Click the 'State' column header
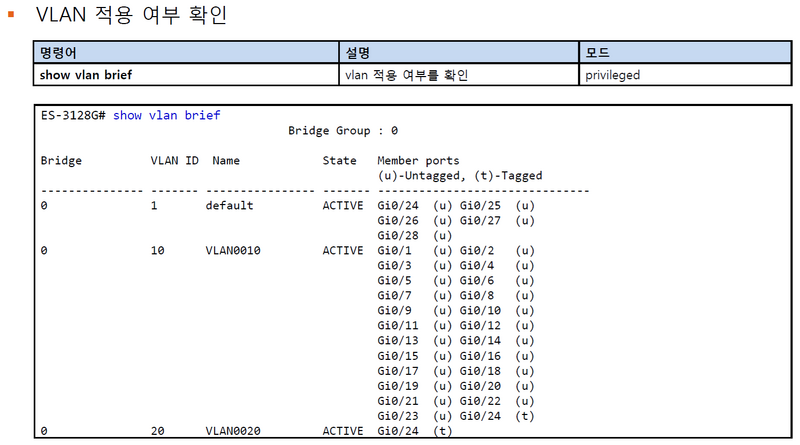 coord(339,161)
